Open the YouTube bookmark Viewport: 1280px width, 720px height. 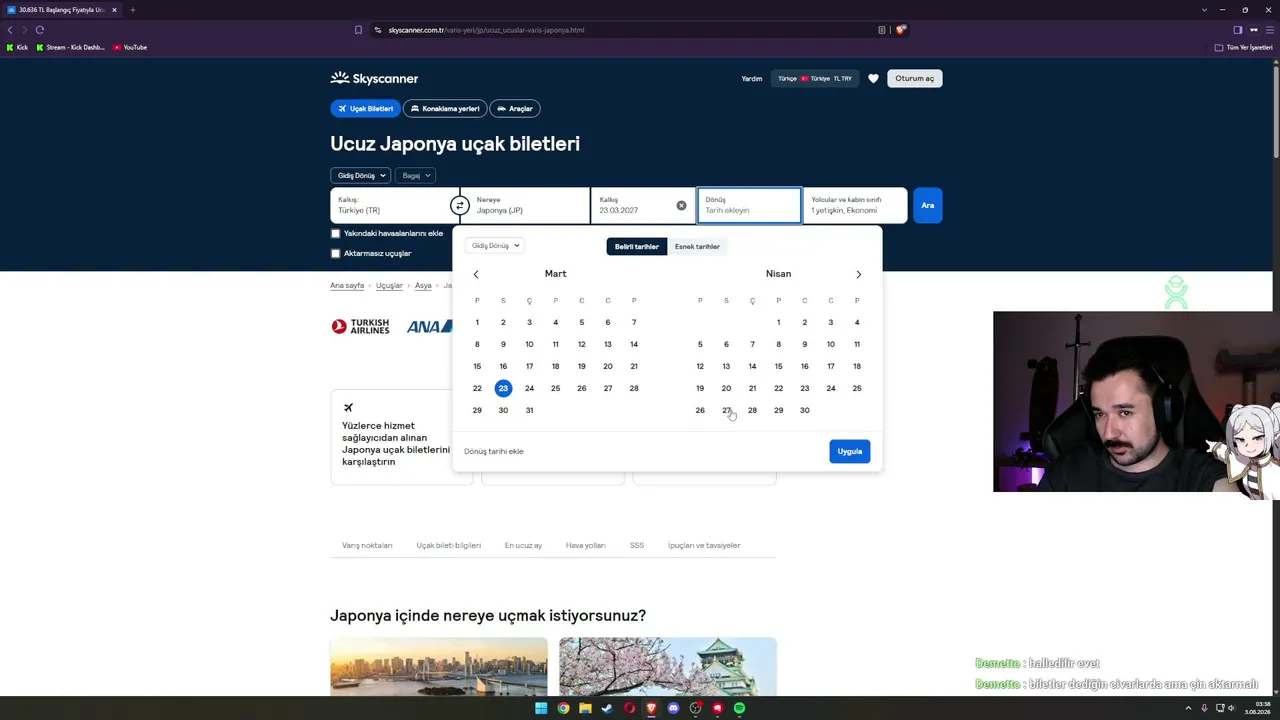[x=130, y=47]
